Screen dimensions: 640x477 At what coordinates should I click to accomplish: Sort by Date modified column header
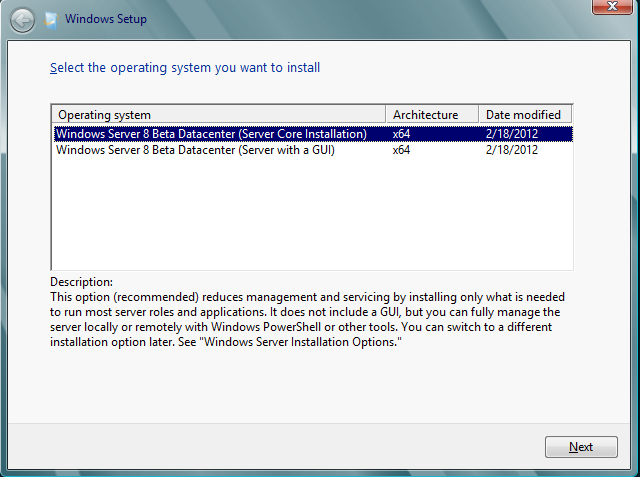525,115
